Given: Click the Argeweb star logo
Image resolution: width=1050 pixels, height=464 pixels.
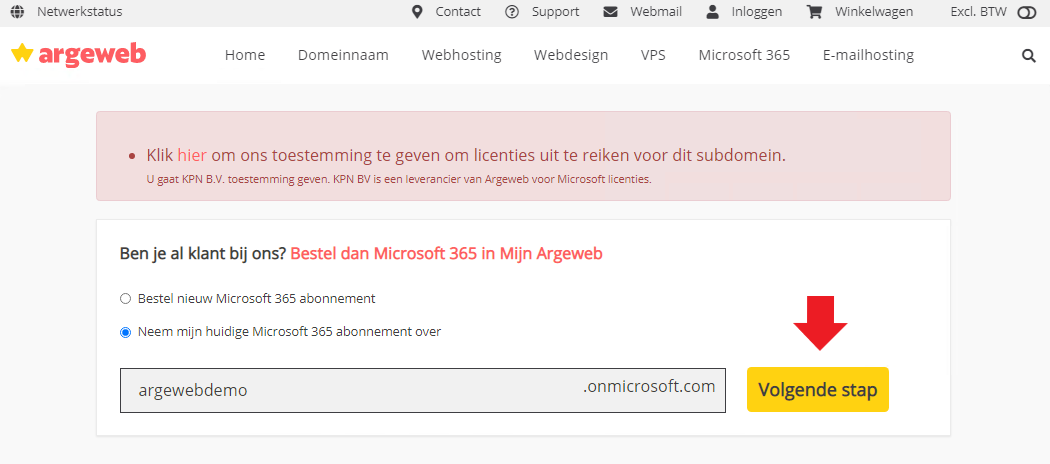Looking at the screenshot, I should click(x=78, y=54).
